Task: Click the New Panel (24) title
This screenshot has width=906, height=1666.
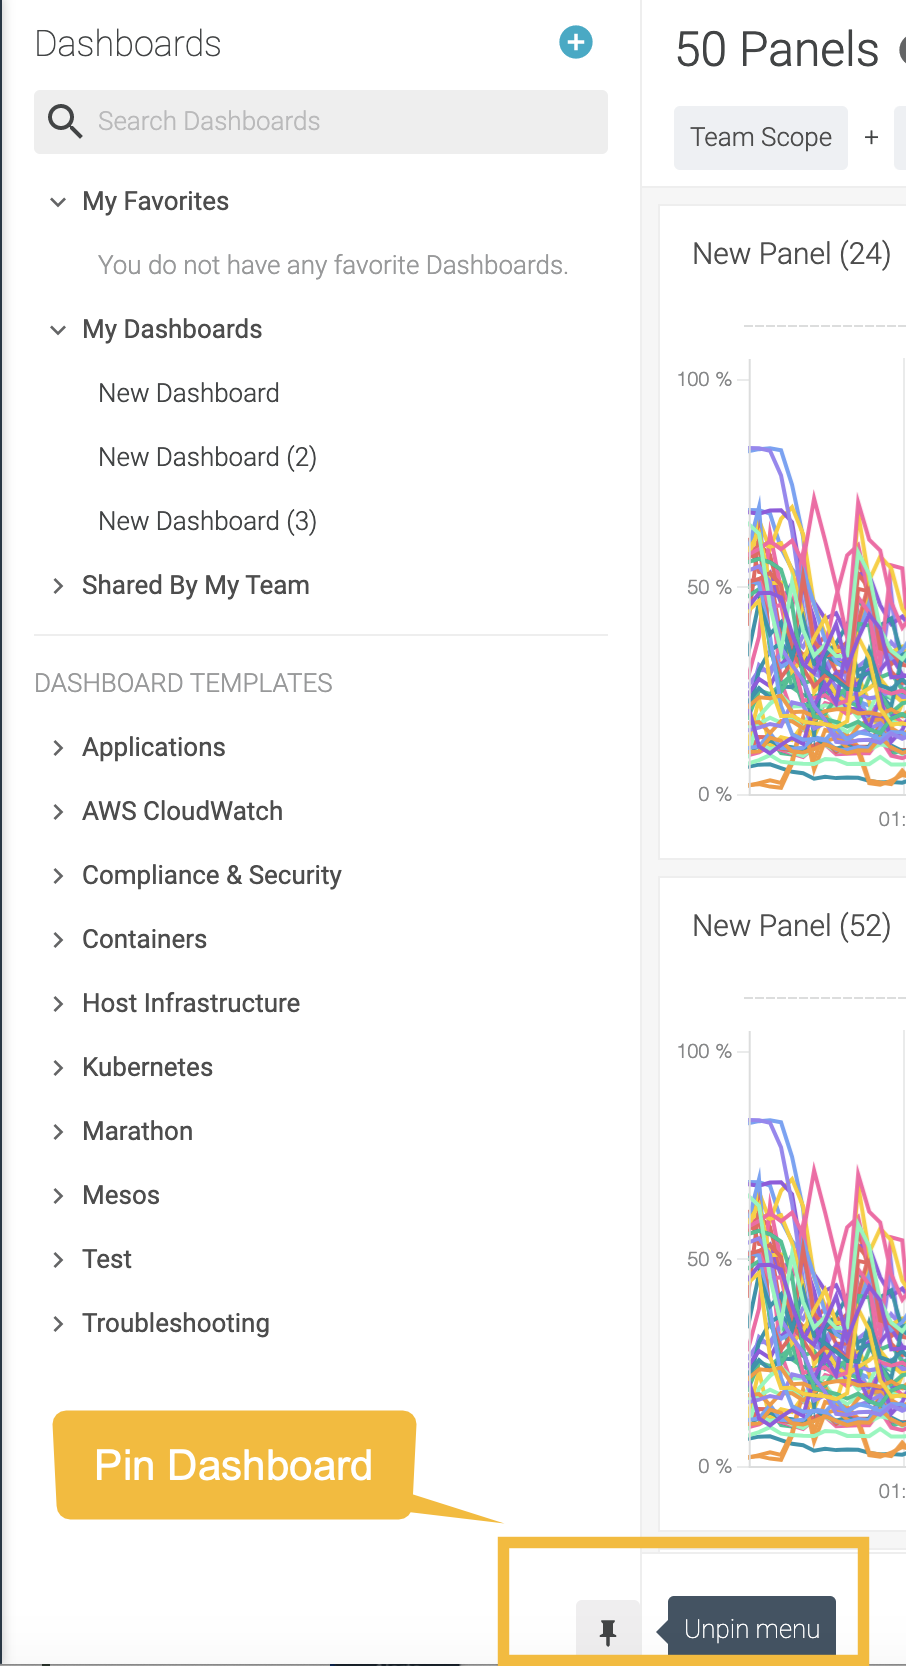Action: [791, 254]
